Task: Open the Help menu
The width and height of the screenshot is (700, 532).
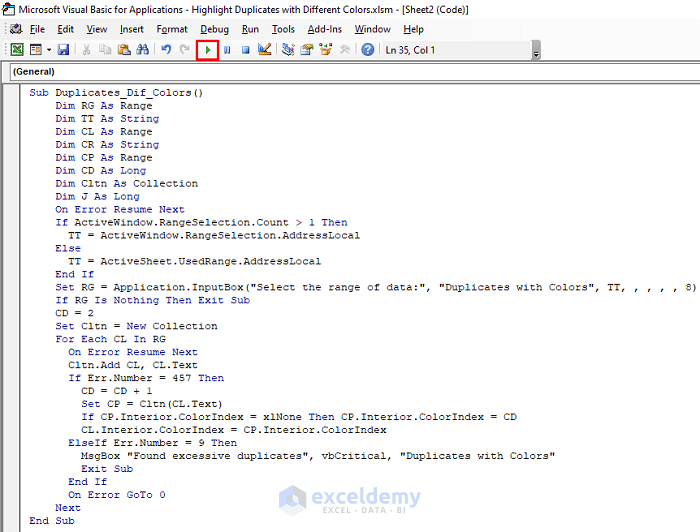Action: (413, 29)
